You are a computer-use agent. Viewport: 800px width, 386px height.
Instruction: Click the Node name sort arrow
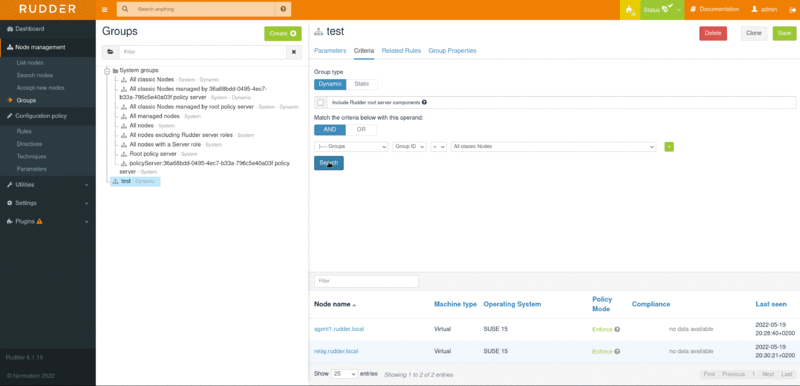tap(354, 305)
